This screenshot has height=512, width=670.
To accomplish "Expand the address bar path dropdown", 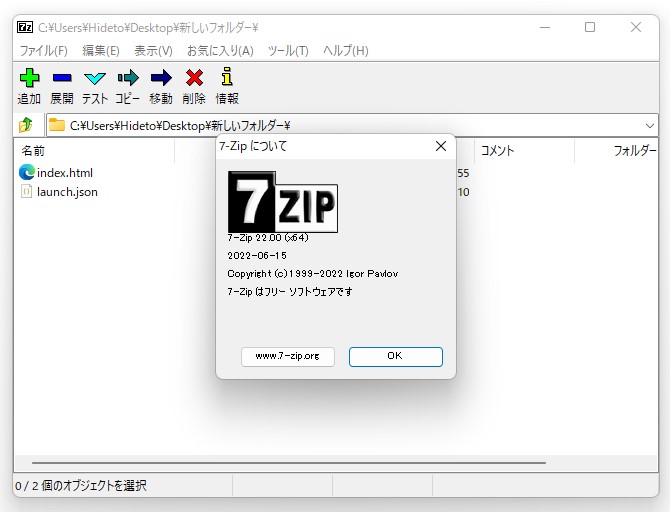I will tap(649, 126).
